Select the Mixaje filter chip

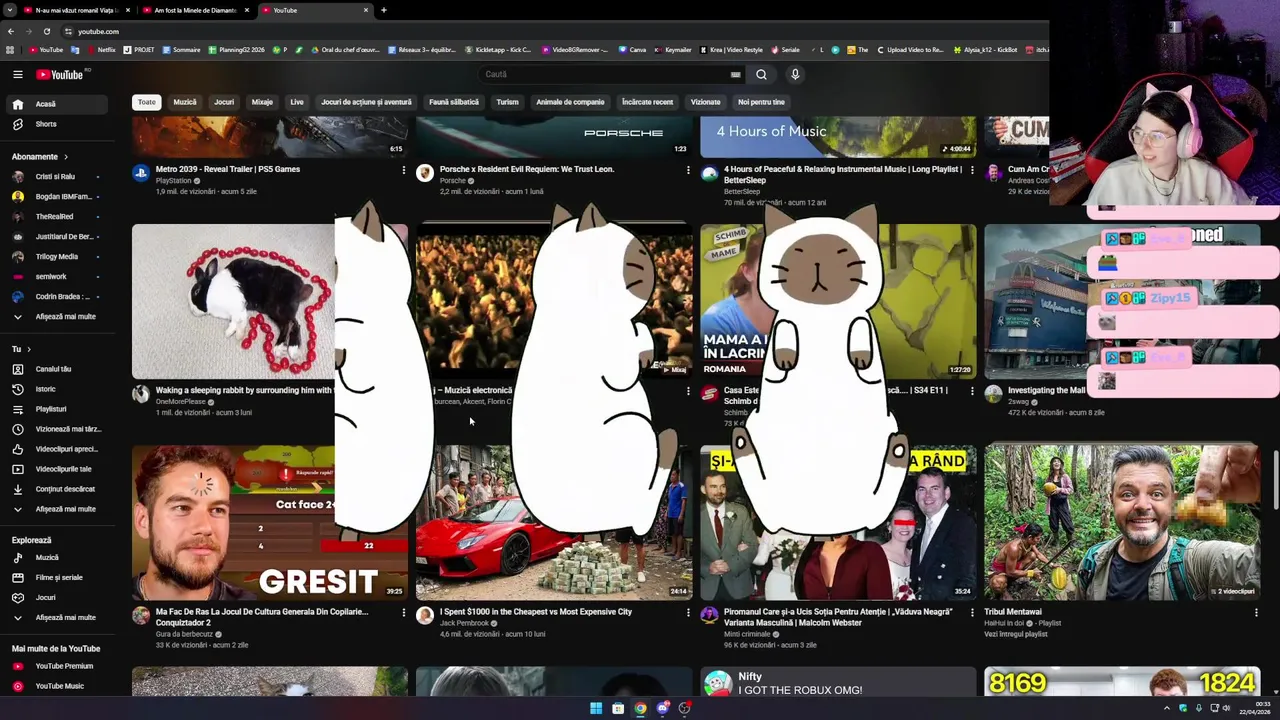click(x=262, y=102)
